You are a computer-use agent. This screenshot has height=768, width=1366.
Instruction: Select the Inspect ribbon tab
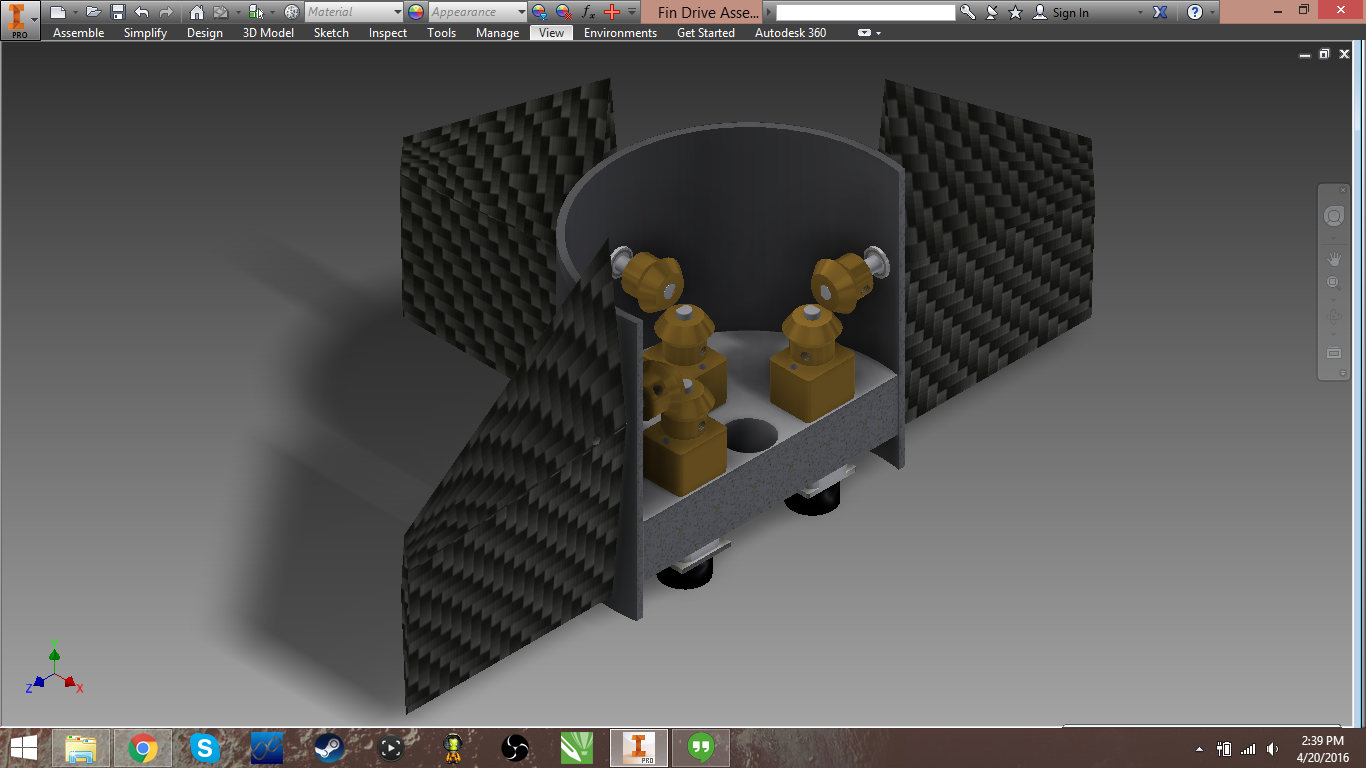[x=388, y=33]
